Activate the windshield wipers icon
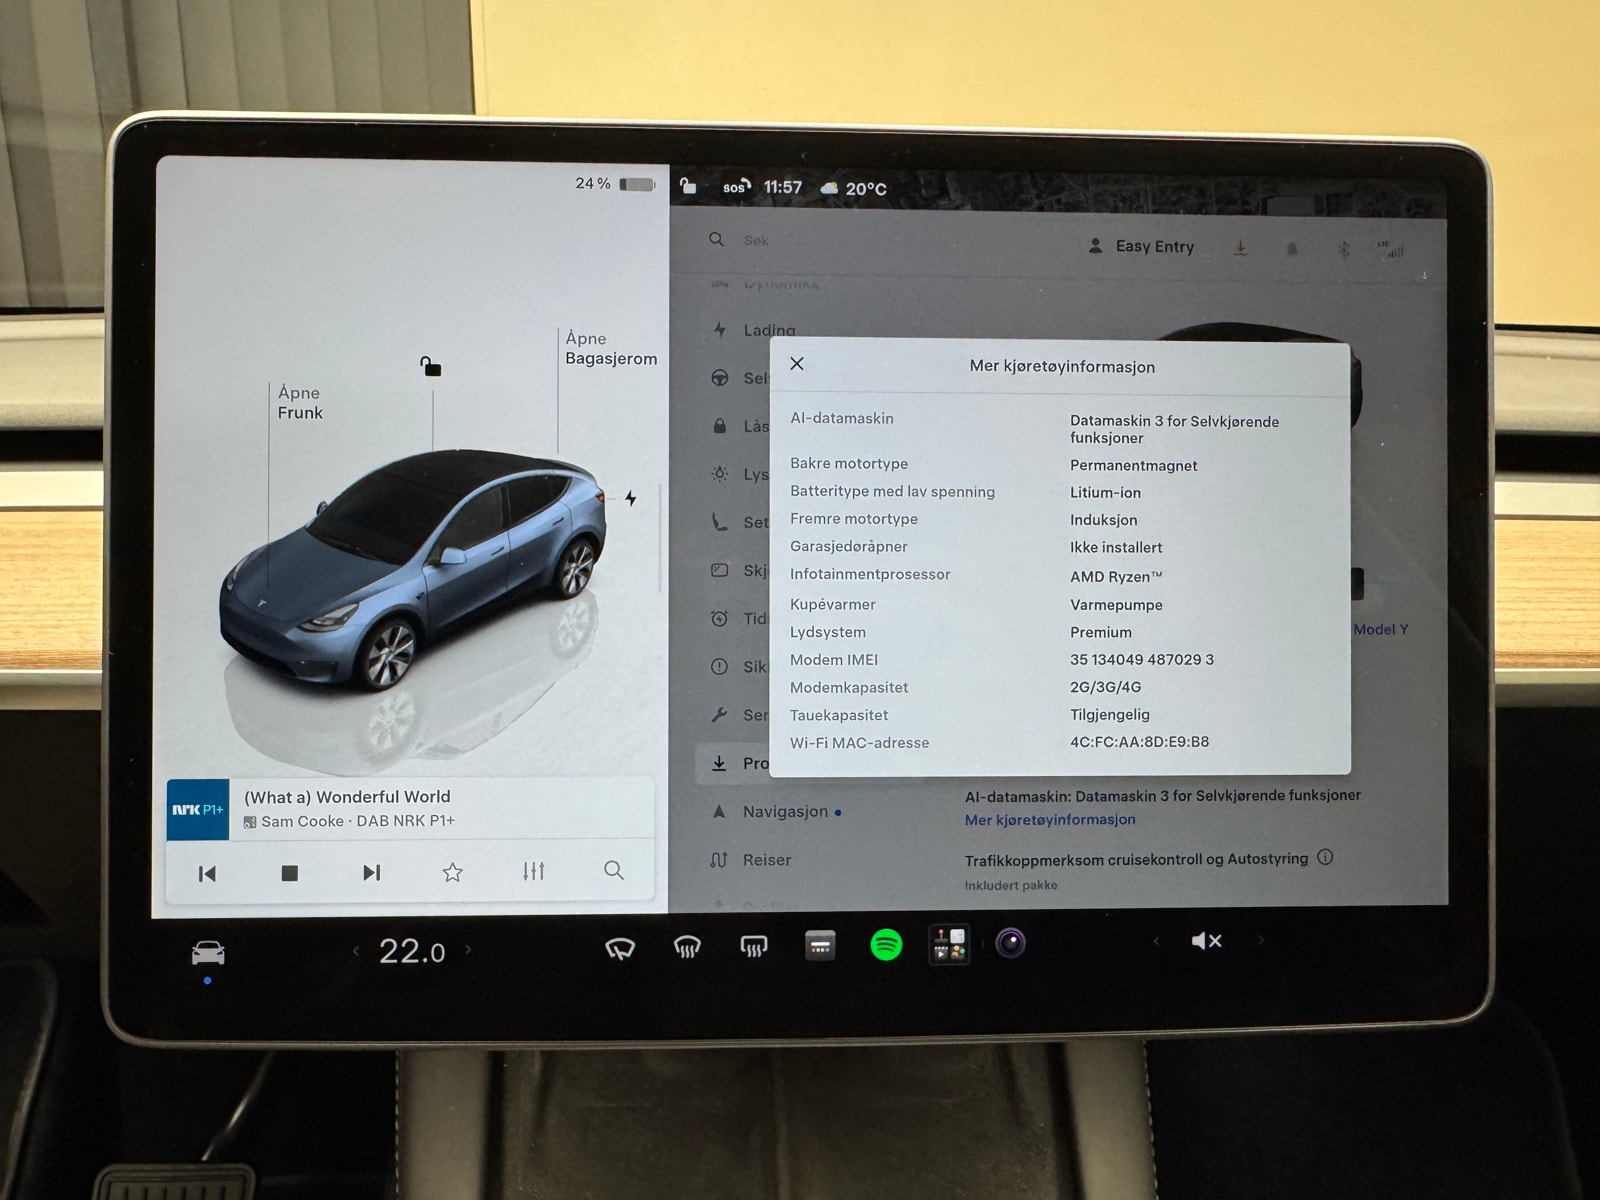Screen dimensions: 1600x1200 click(620, 947)
